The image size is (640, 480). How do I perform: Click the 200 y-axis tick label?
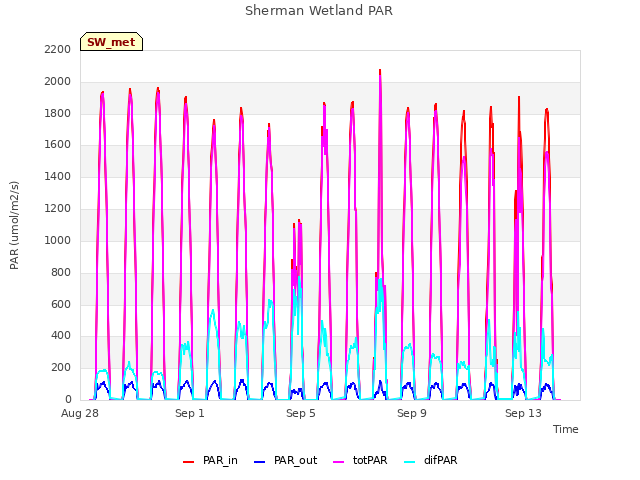(x=61, y=367)
